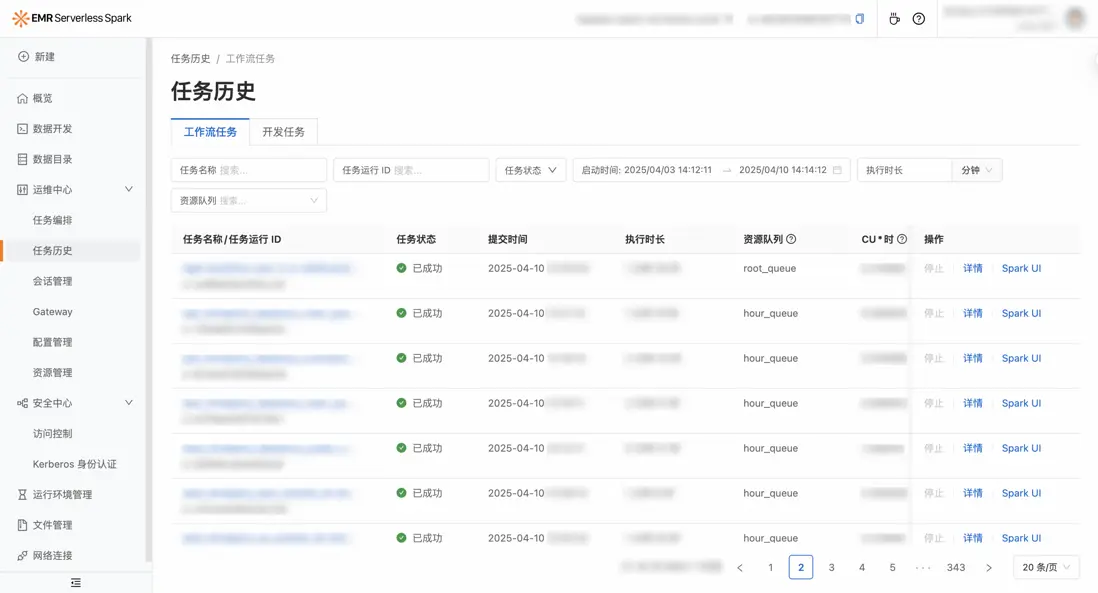The width and height of the screenshot is (1098, 593).
Task: Click the help question mark icon
Action: point(919,19)
